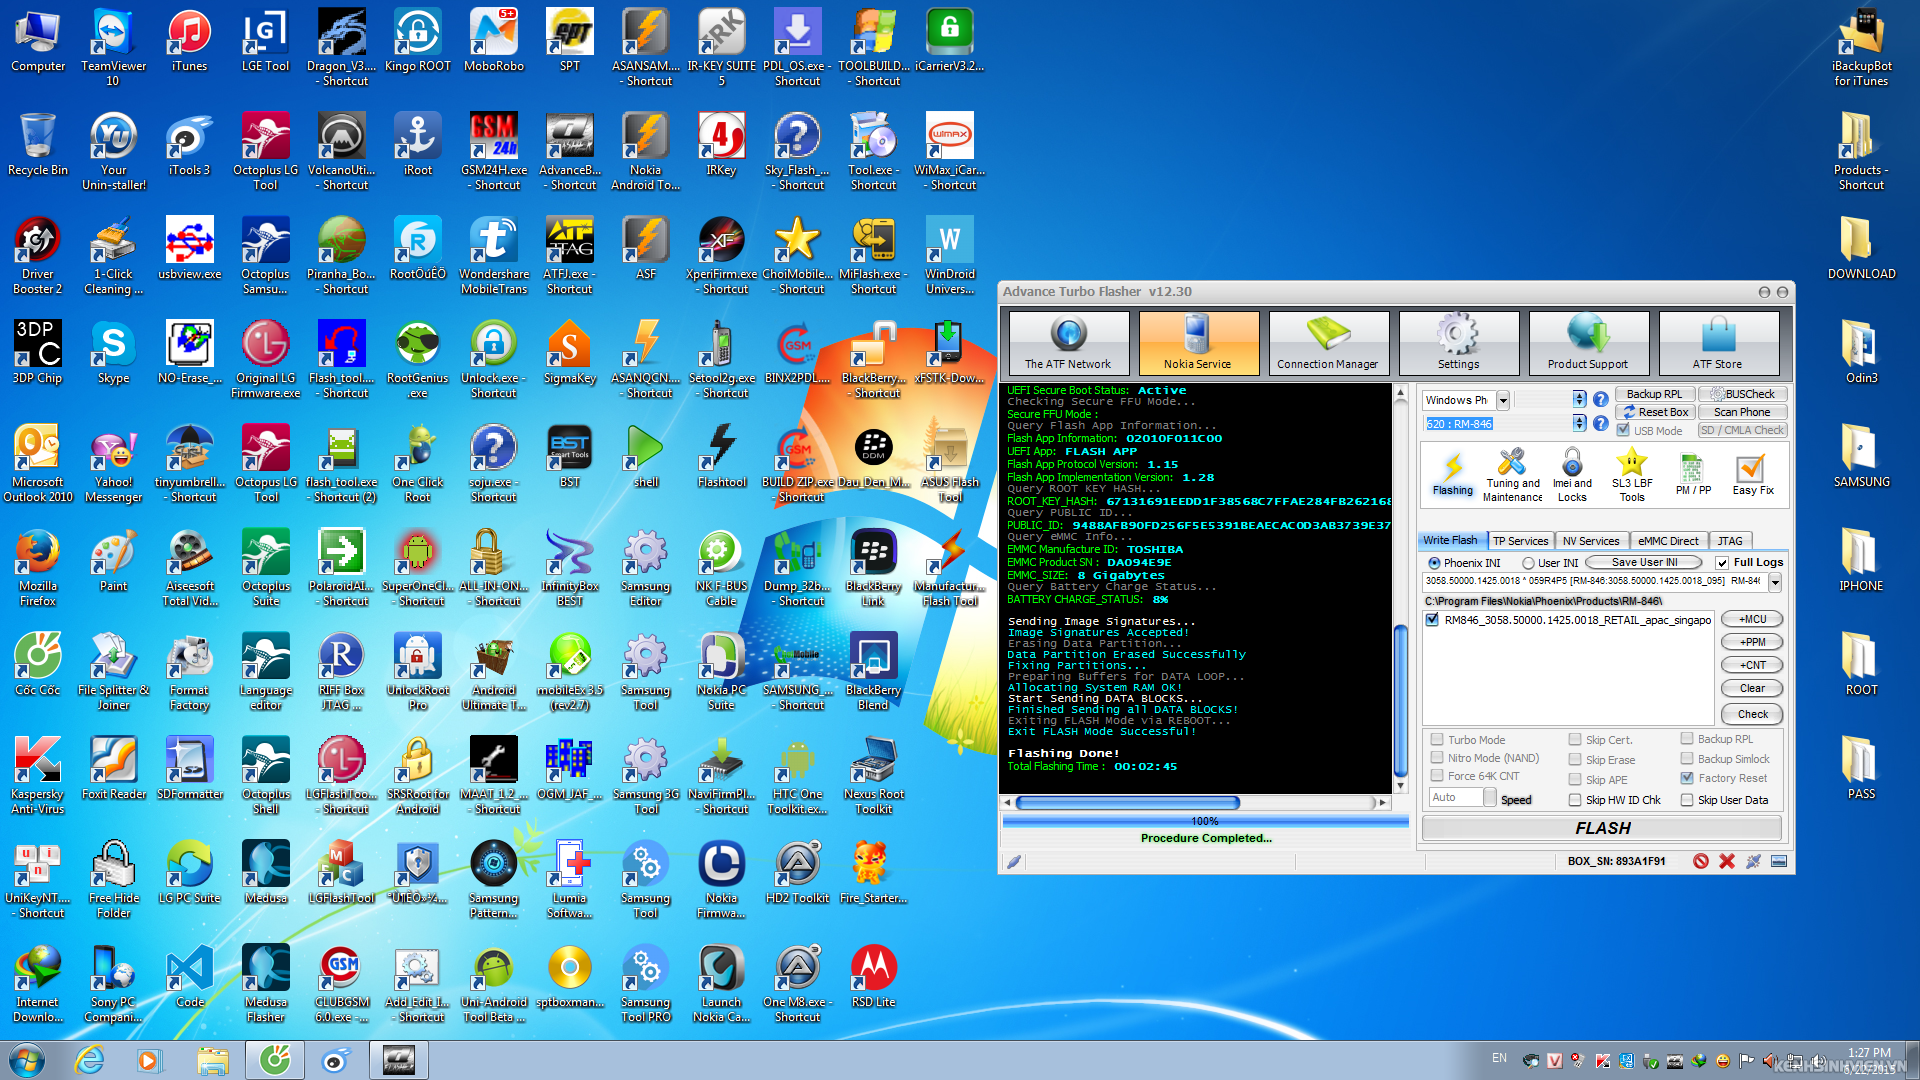Click the BUSCheck button
Image resolution: width=1920 pixels, height=1080 pixels.
coord(1742,394)
